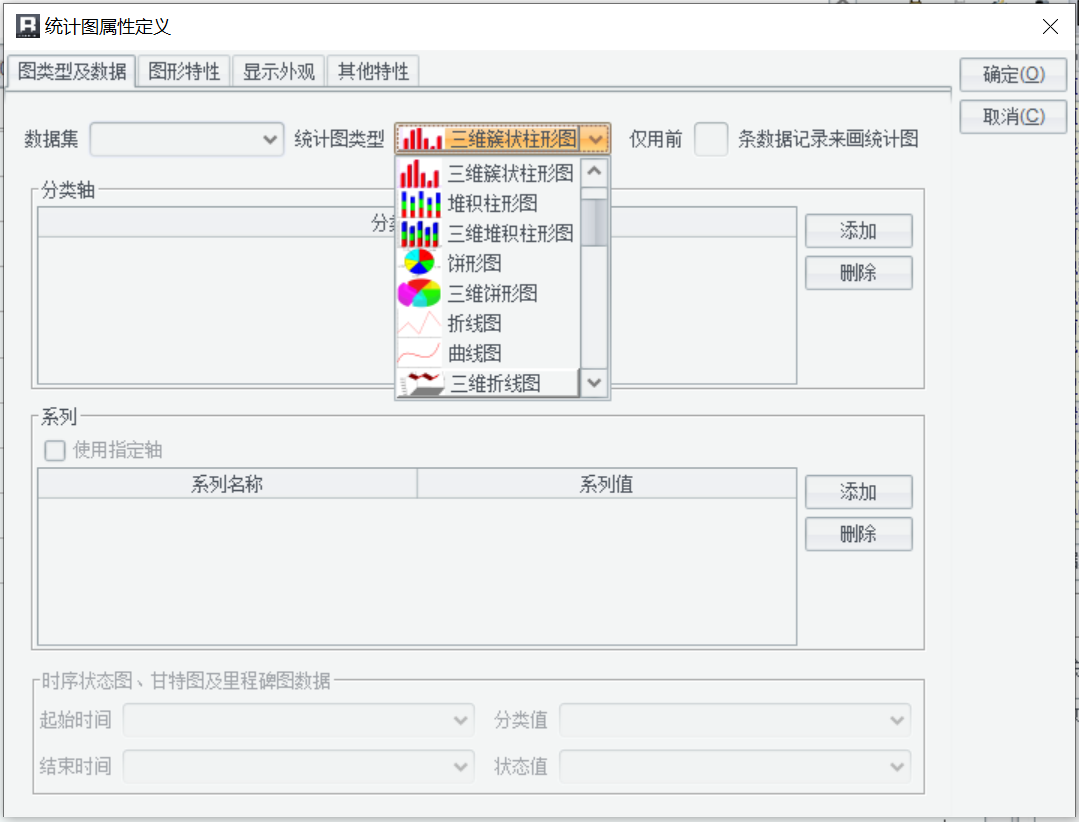Viewport: 1079px width, 822px height.
Task: Pick 三维饼形图 chart type
Action: coord(488,293)
